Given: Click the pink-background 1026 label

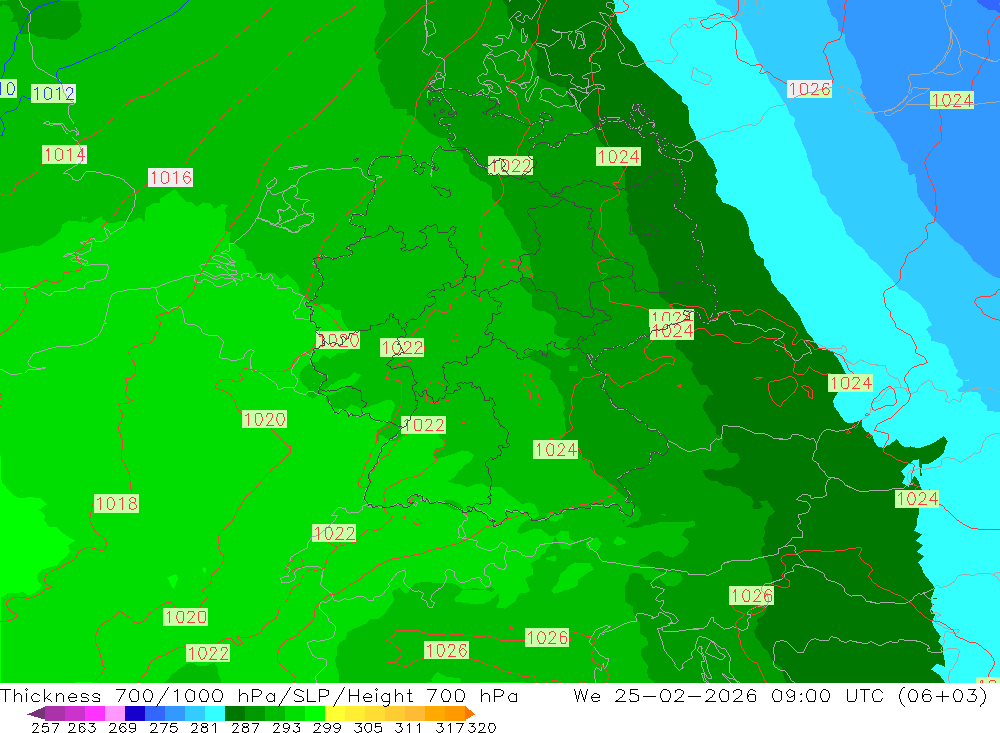Looking at the screenshot, I should coord(809,89).
